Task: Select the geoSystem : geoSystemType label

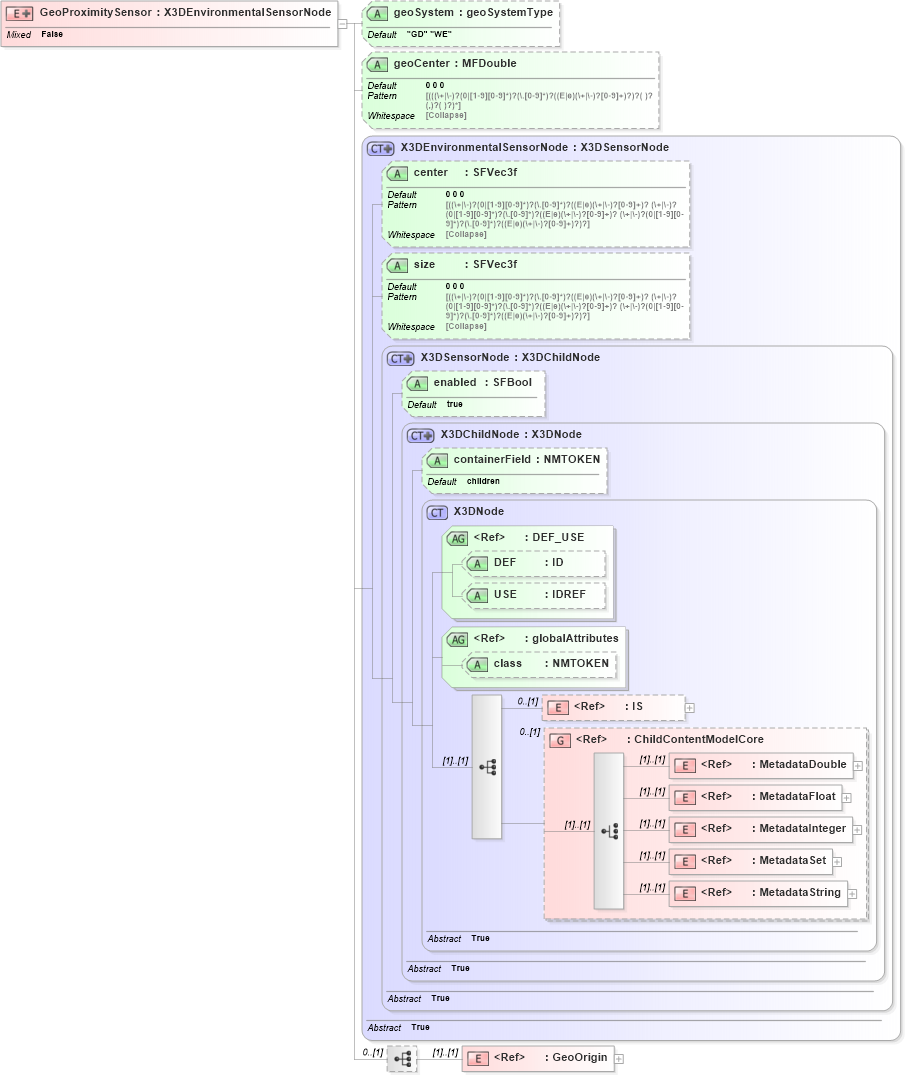Action: [473, 12]
